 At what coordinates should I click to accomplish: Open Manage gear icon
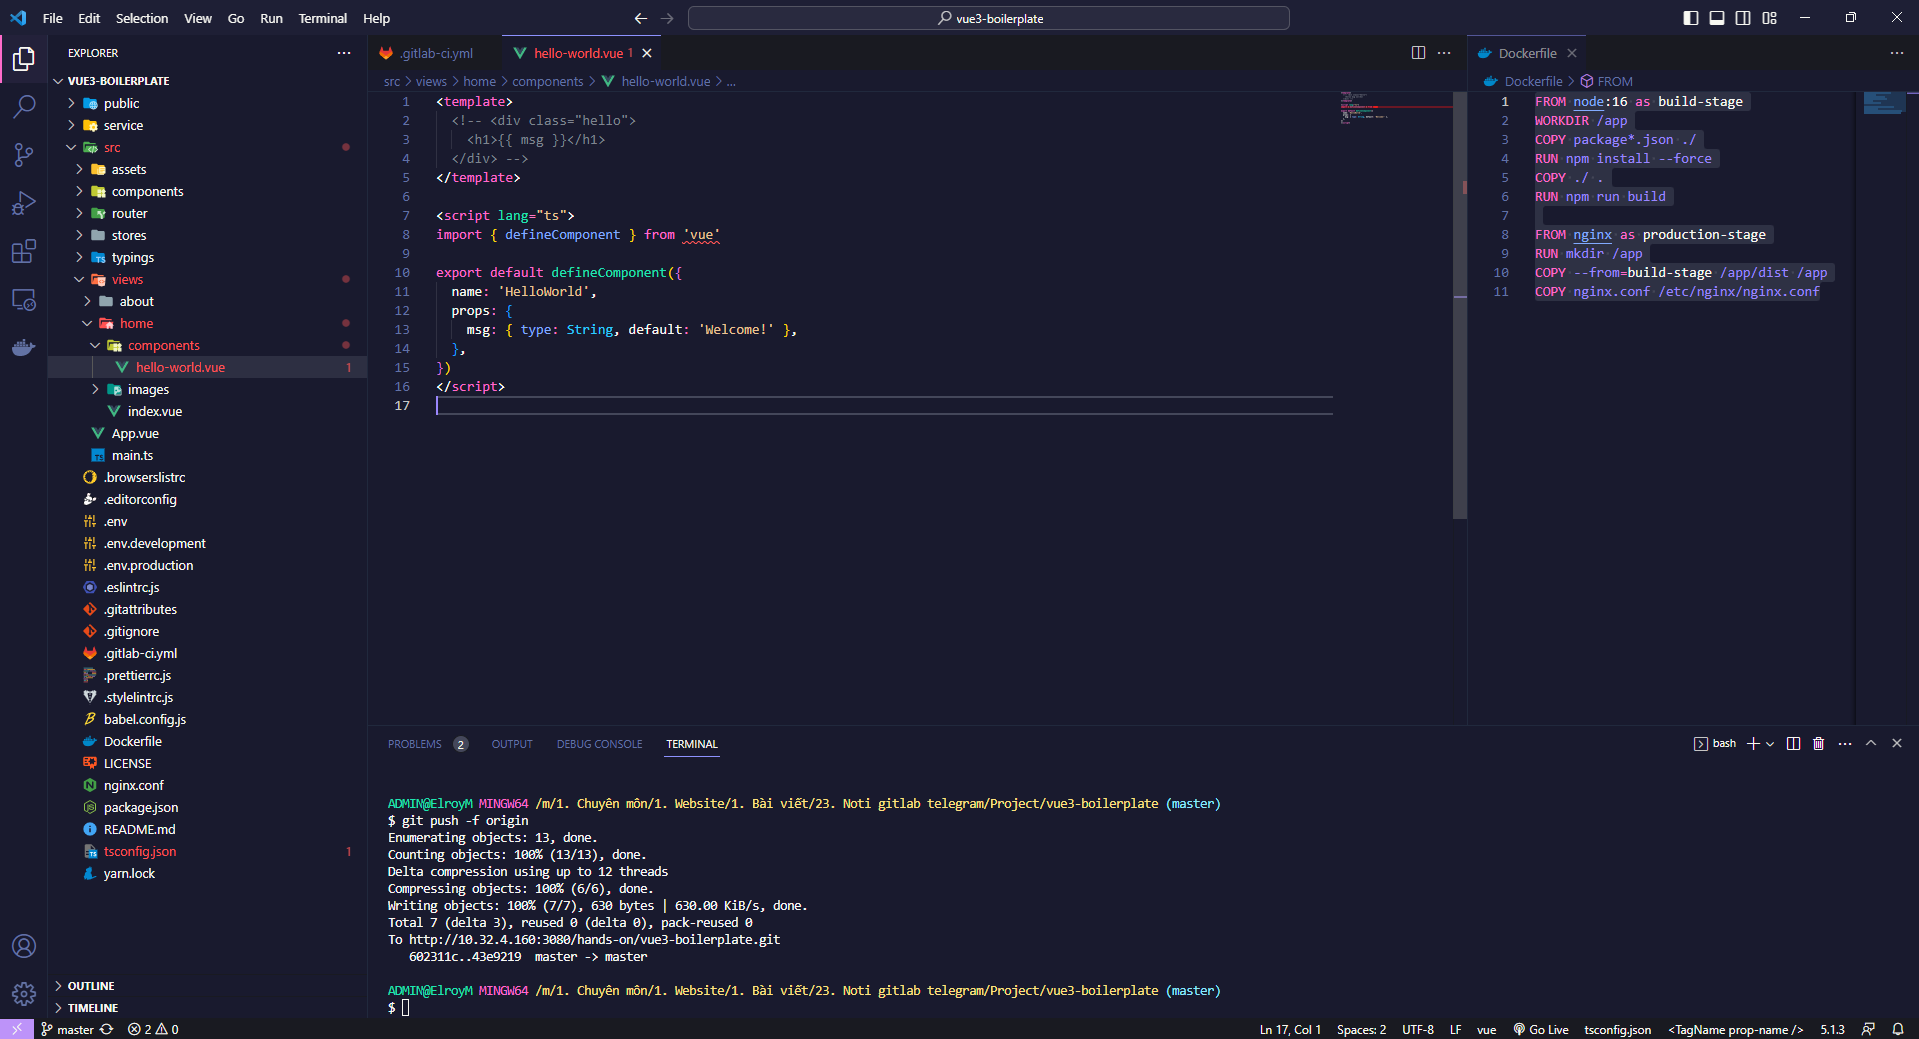click(x=24, y=994)
